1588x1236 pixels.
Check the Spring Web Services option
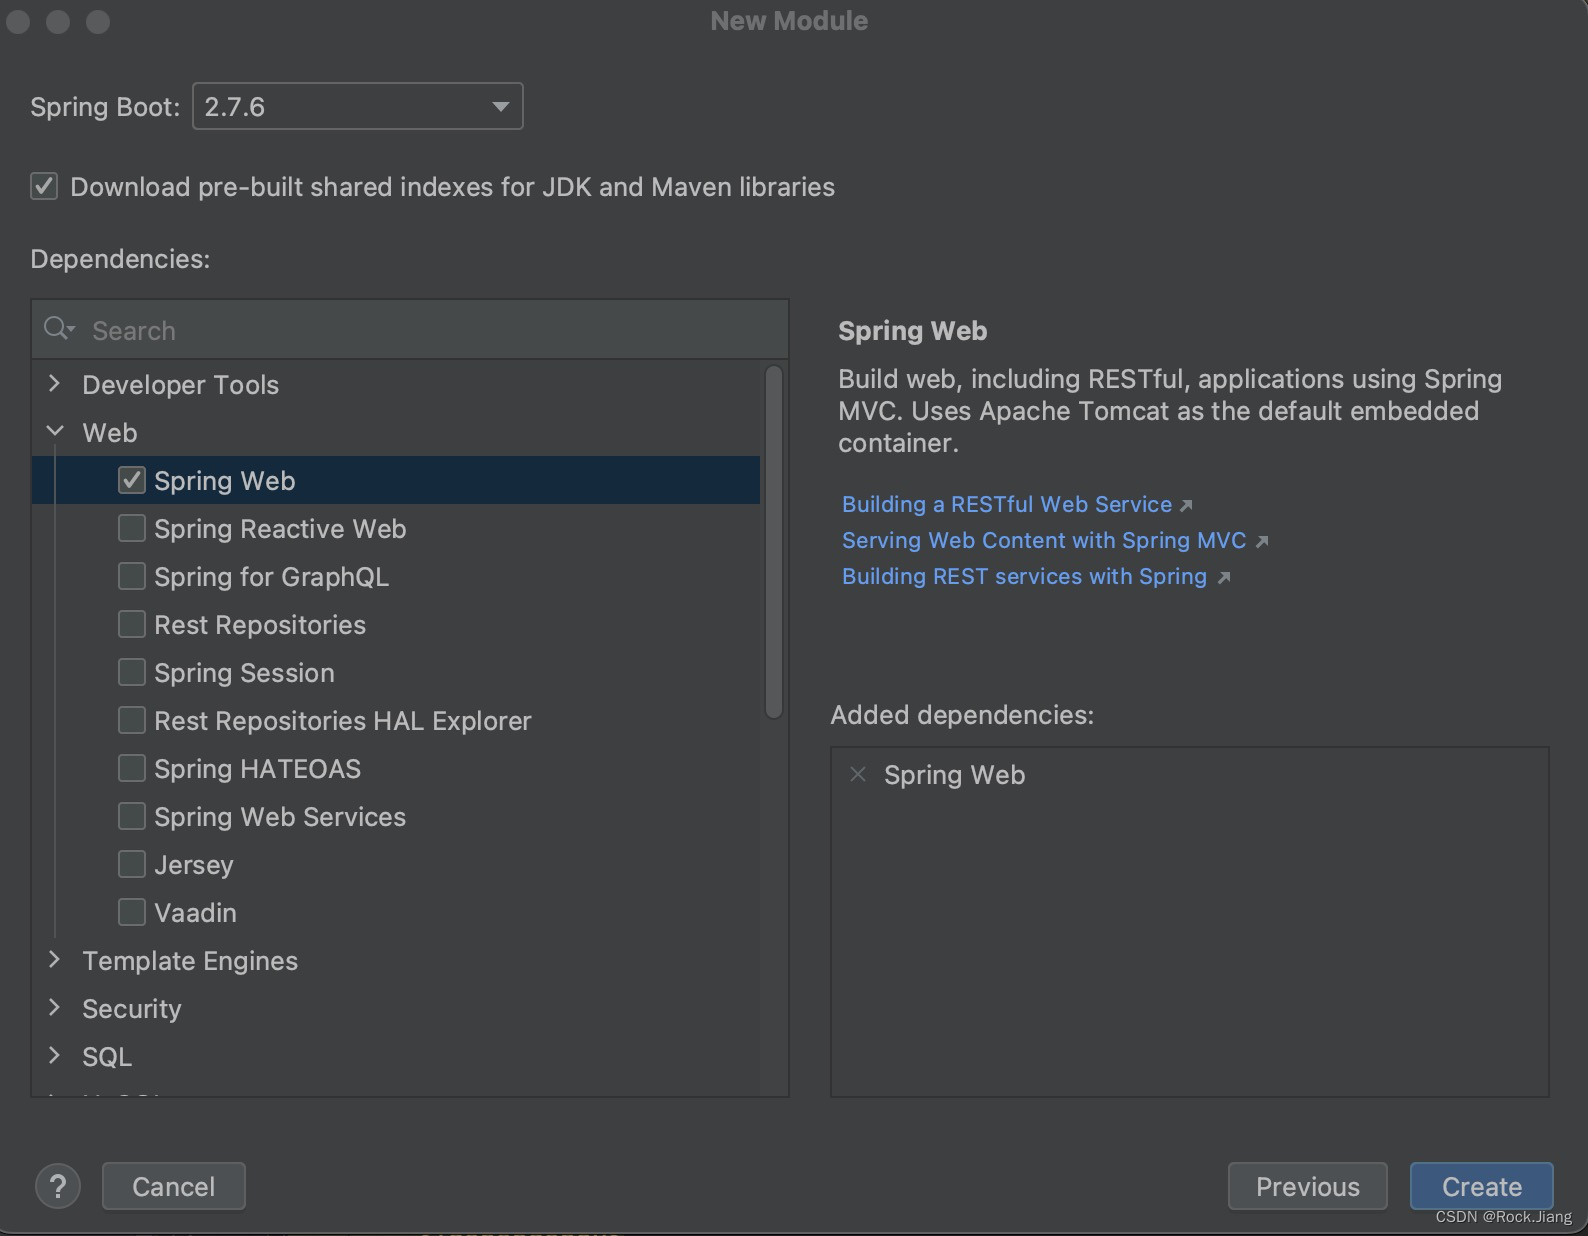pos(132,816)
